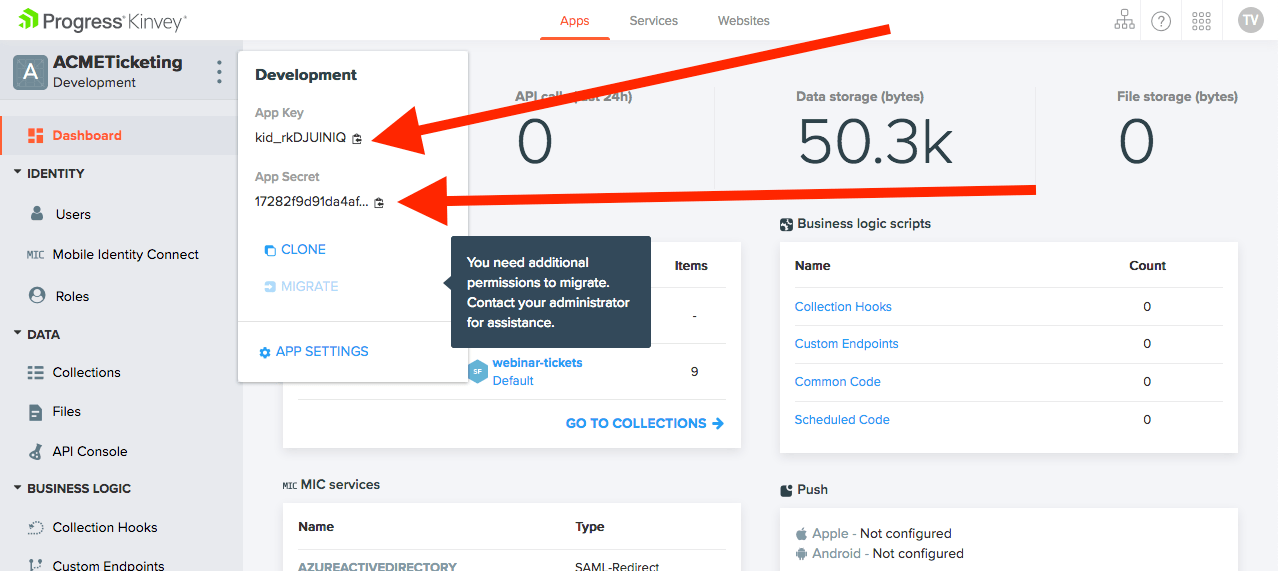
Task: Open the organization hierarchy icon
Action: point(1124,21)
